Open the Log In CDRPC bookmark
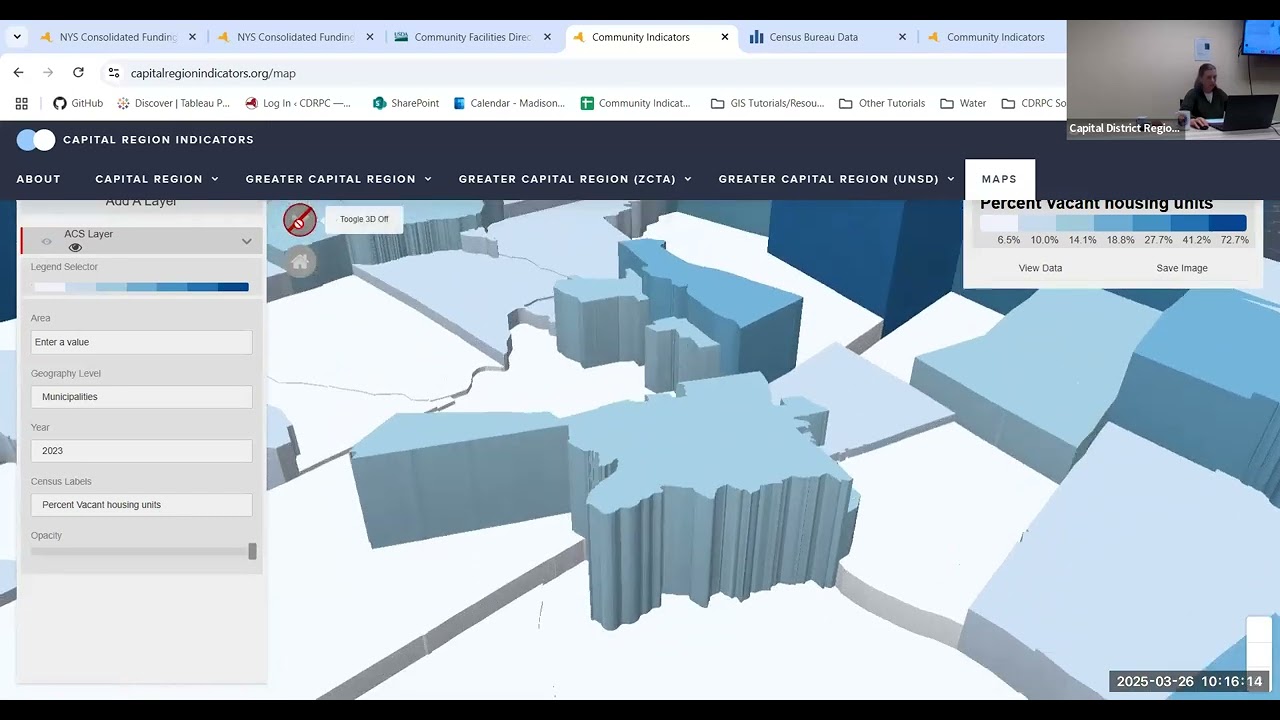1280x720 pixels. coord(298,103)
